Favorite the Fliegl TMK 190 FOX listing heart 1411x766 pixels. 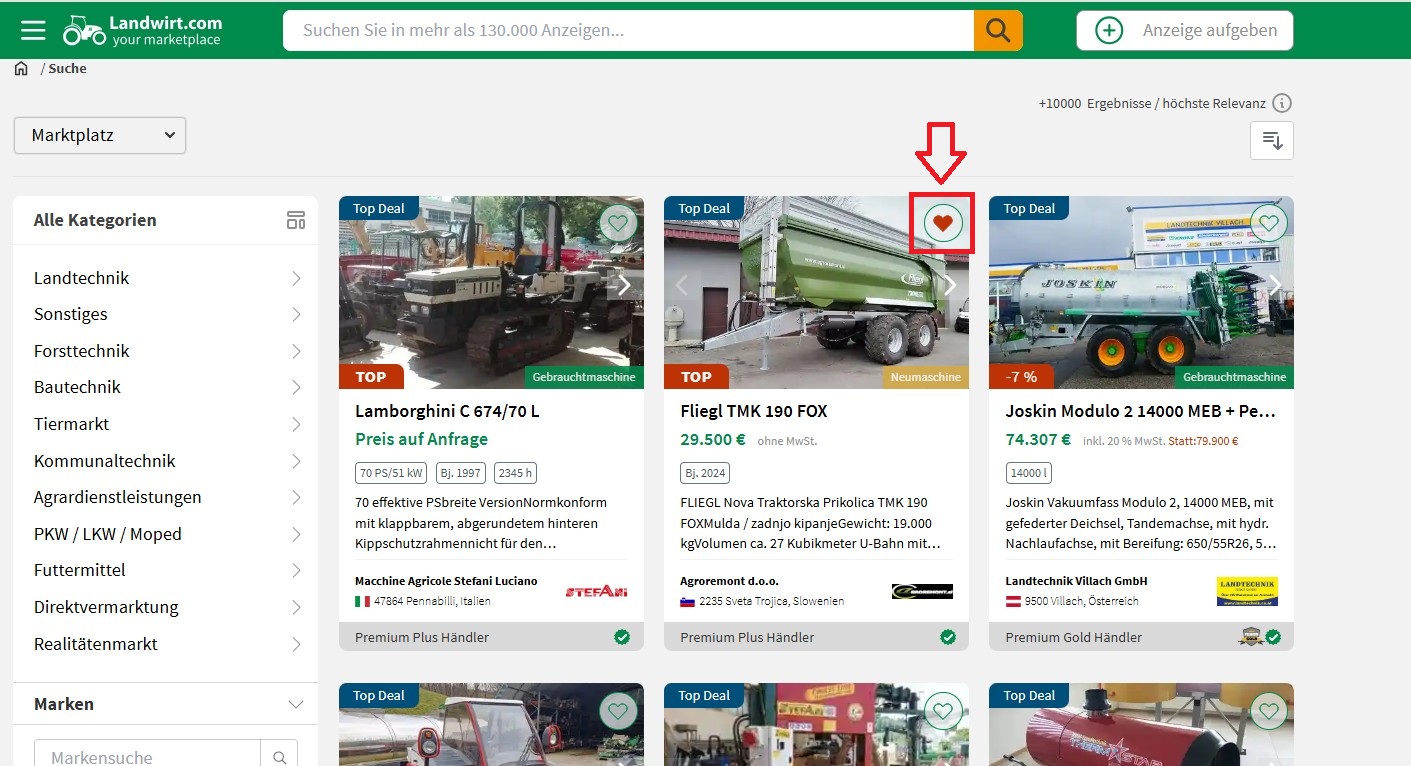tap(942, 222)
